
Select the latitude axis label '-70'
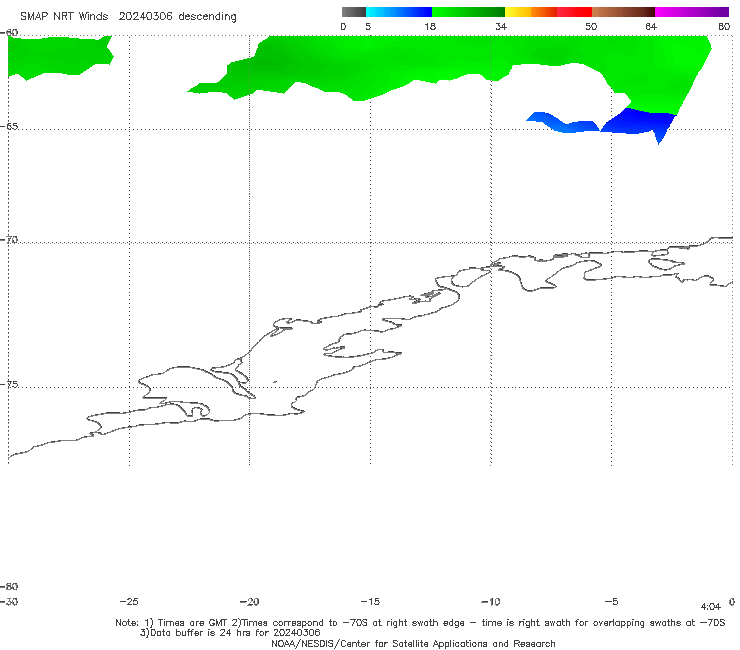tap(9, 240)
